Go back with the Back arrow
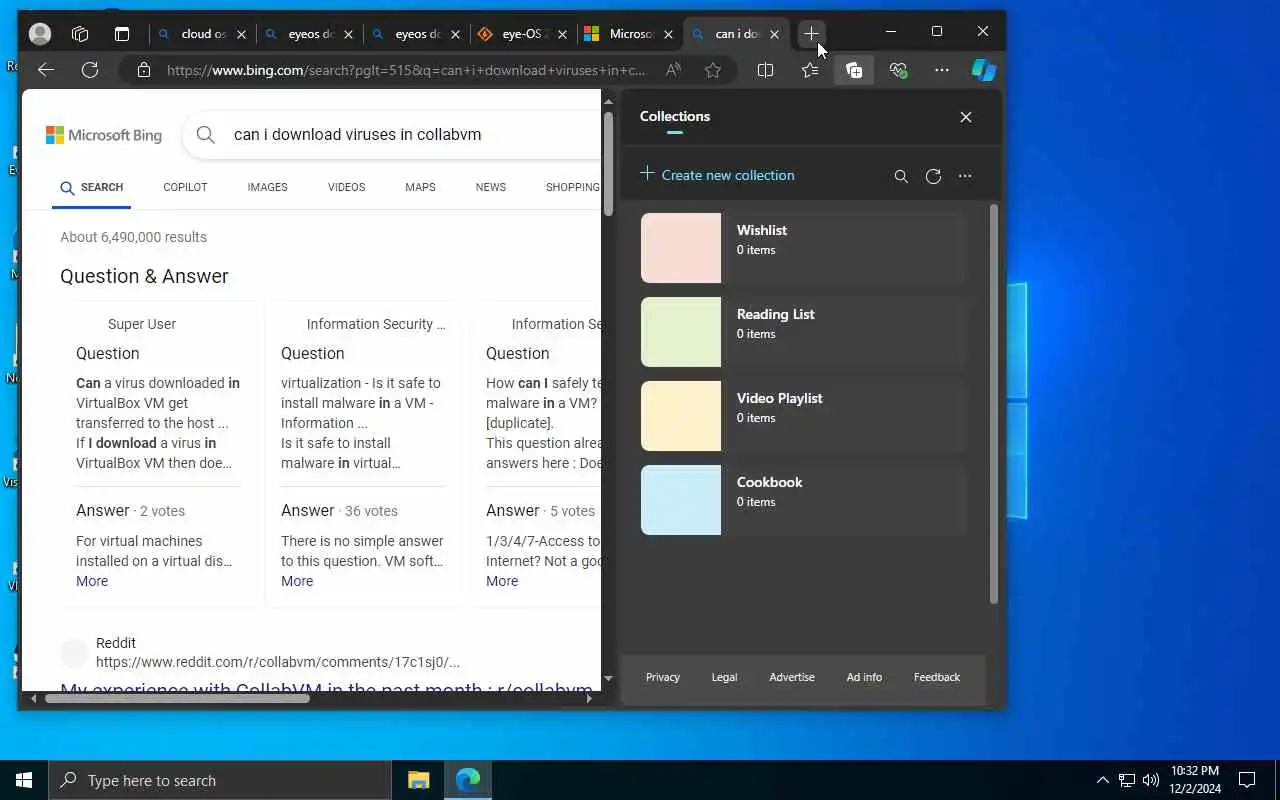 45,70
